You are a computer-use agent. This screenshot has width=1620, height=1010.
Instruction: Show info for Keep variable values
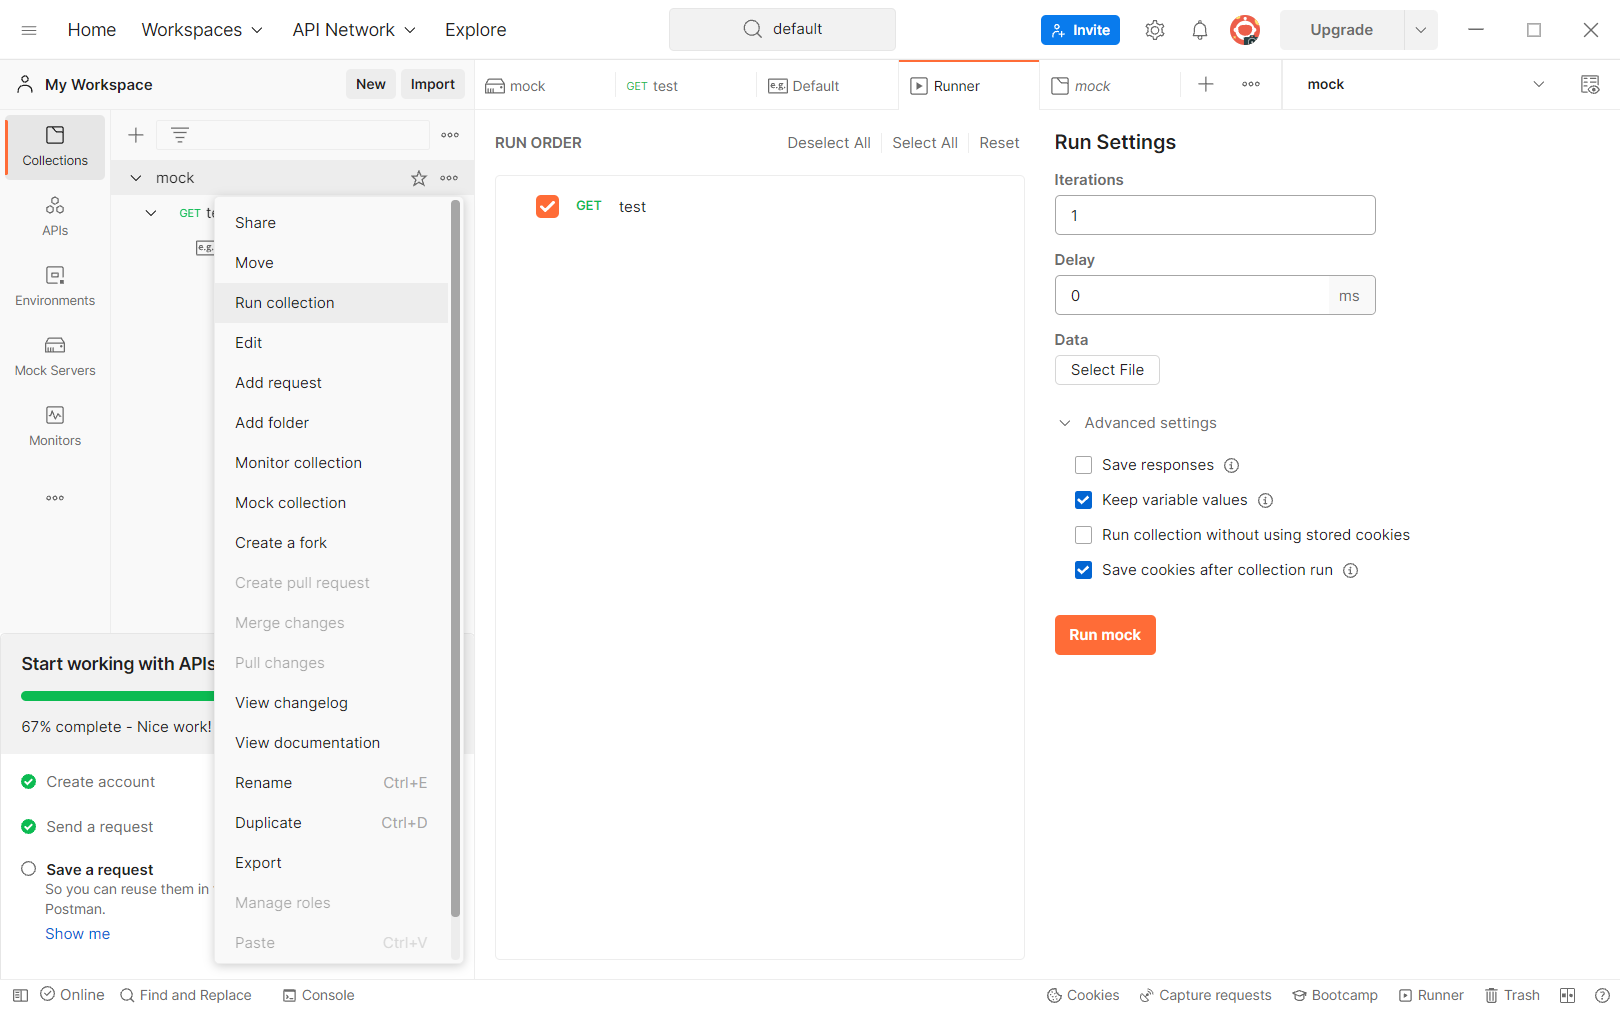point(1266,500)
